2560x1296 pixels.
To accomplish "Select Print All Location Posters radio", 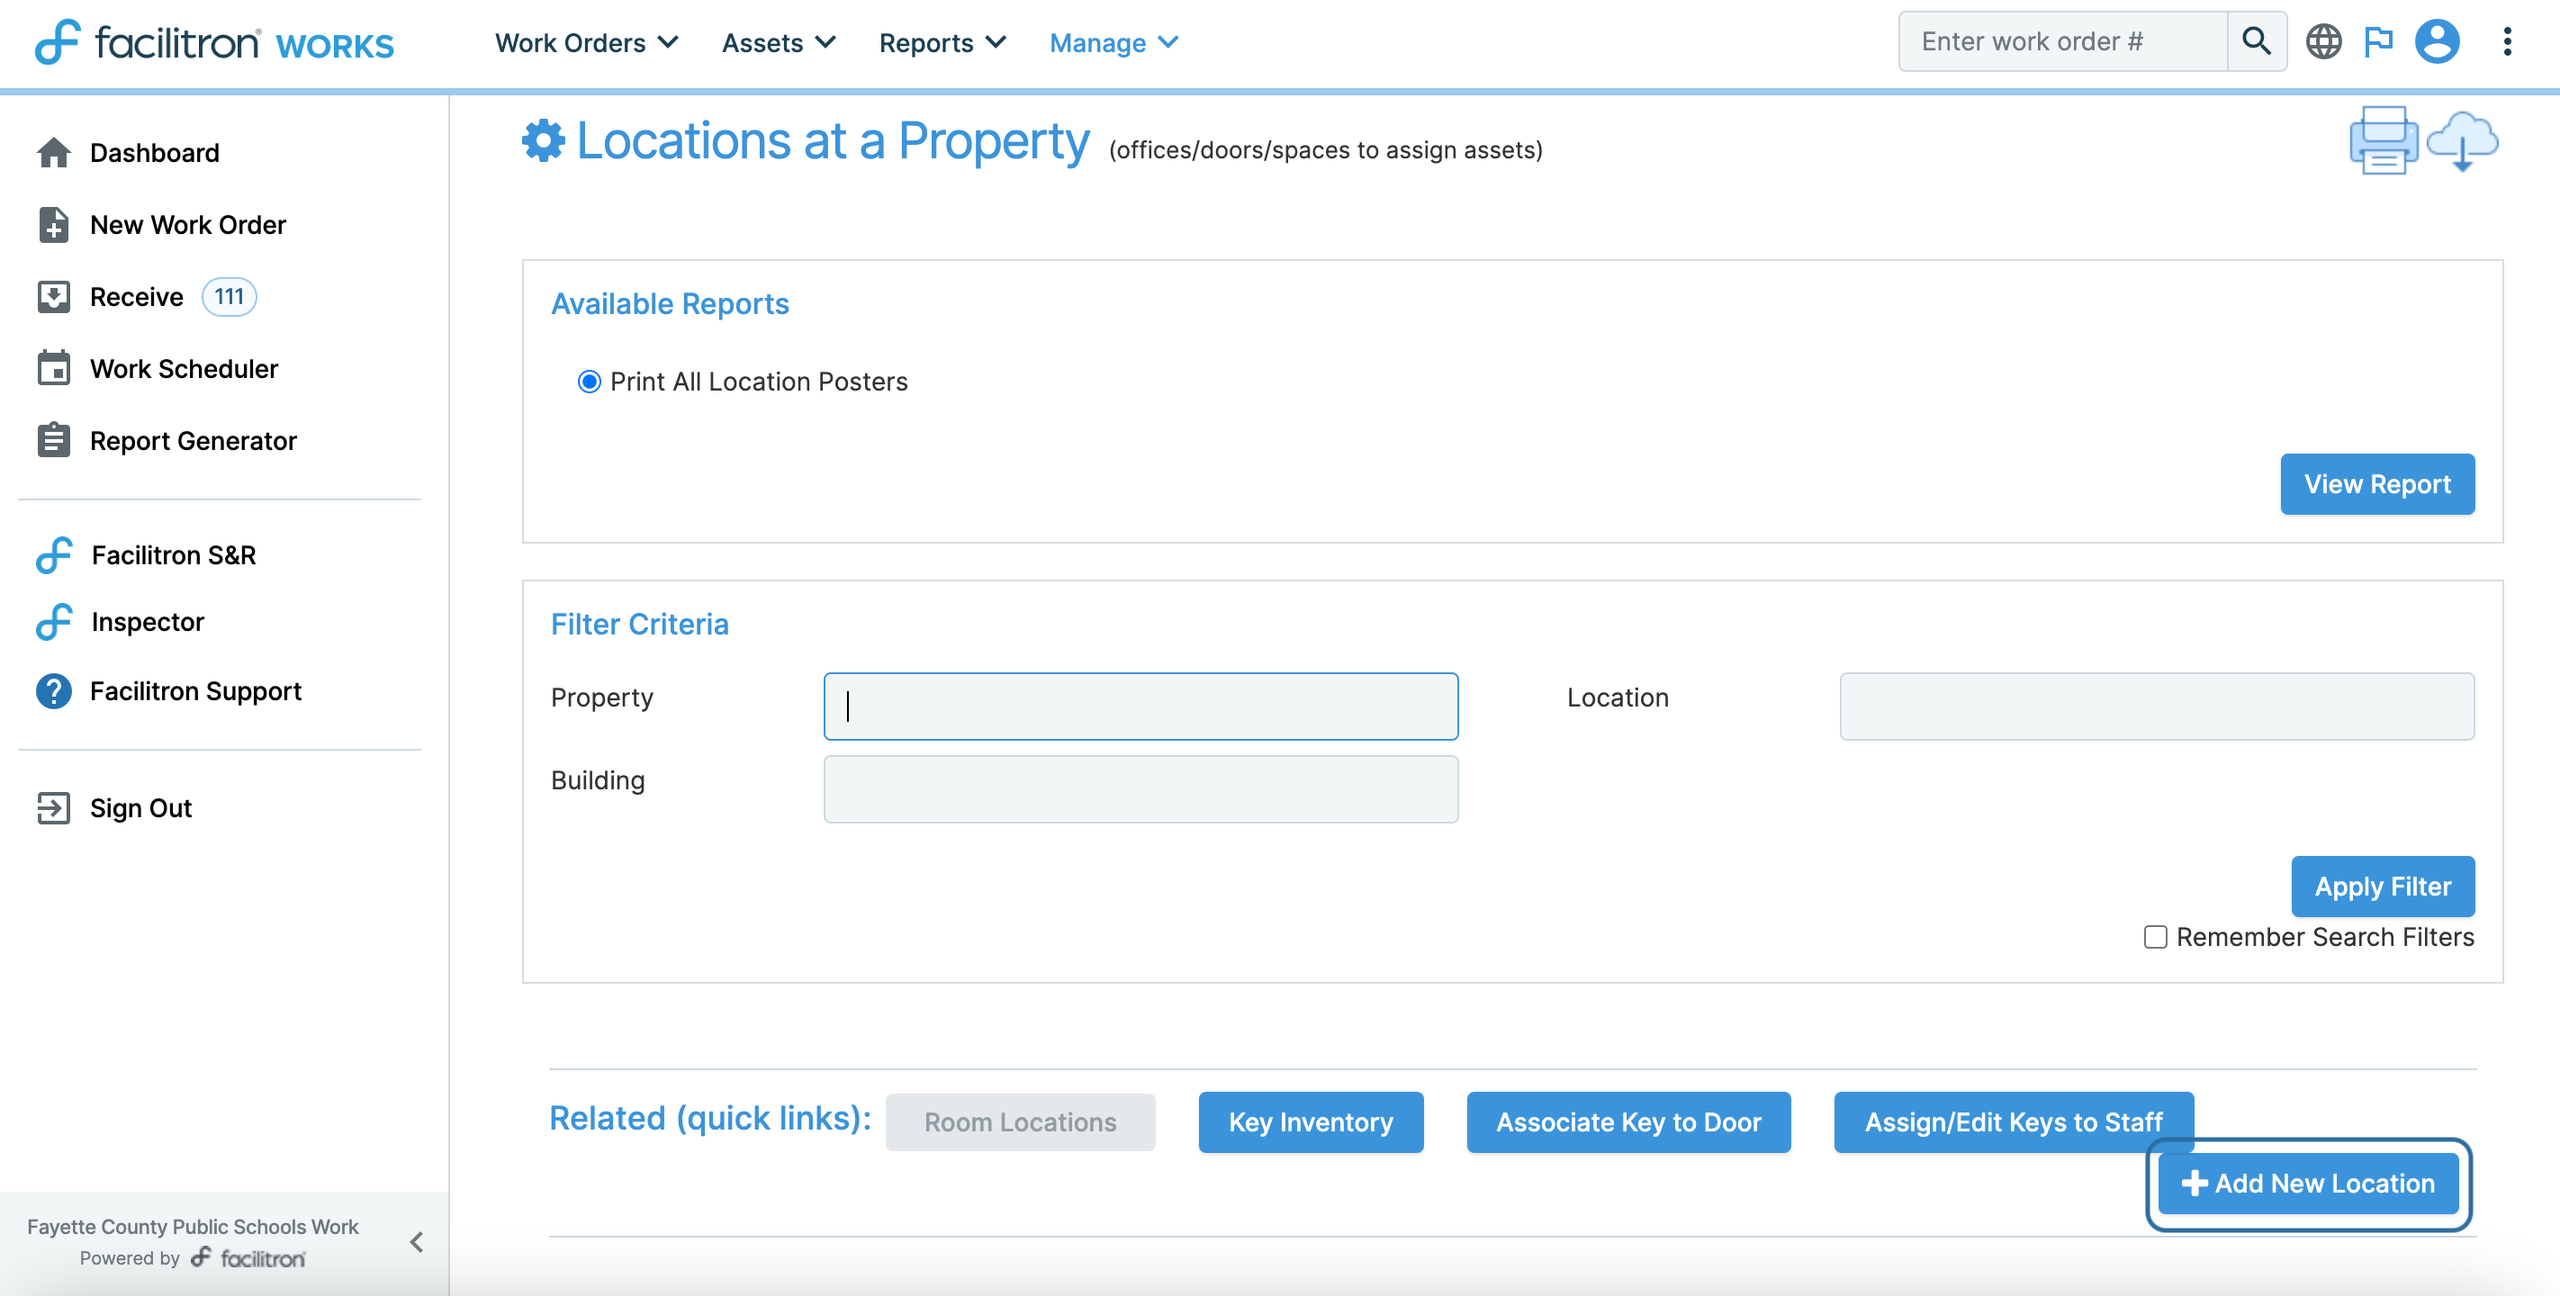I will point(589,381).
